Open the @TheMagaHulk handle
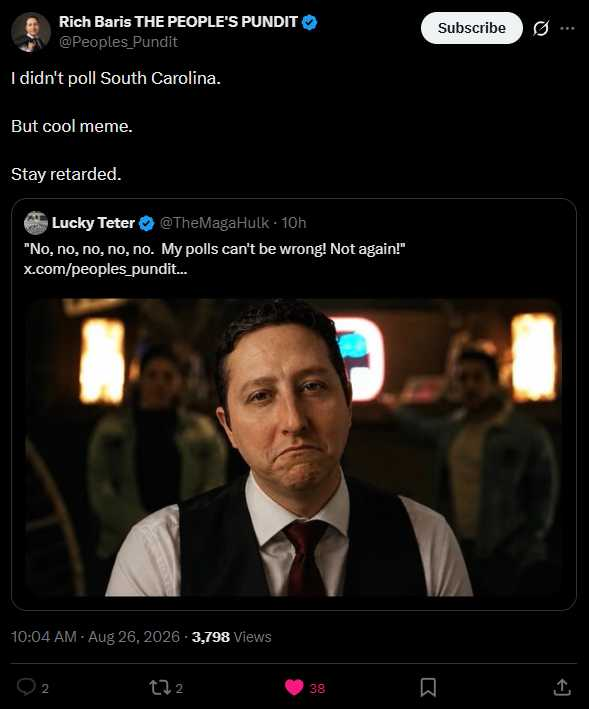The width and height of the screenshot is (589, 709). [x=215, y=222]
